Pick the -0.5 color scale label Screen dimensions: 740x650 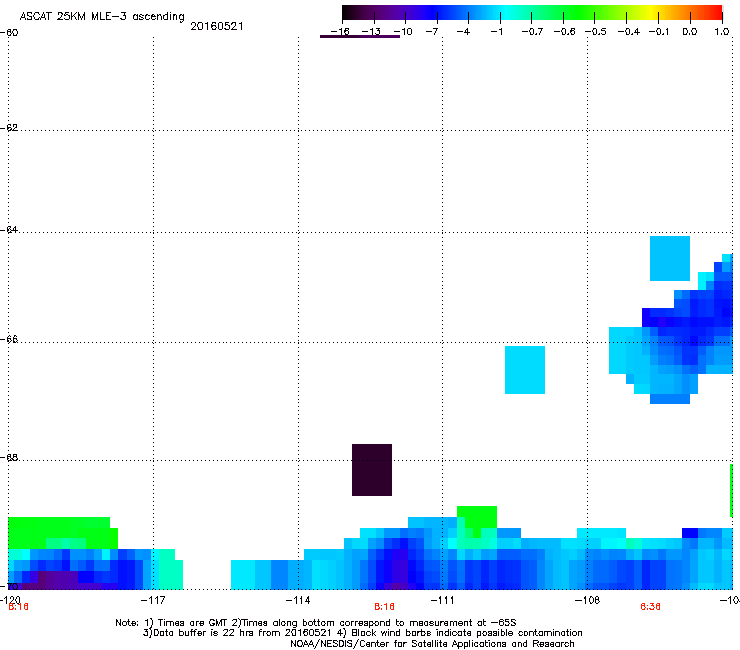(x=596, y=32)
